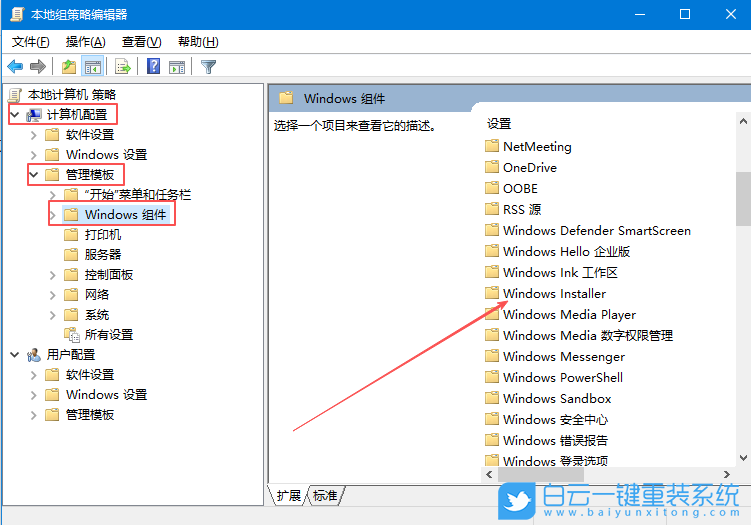
Task: Click the vertical scrollbar up arrow
Action: pyautogui.click(x=743, y=121)
